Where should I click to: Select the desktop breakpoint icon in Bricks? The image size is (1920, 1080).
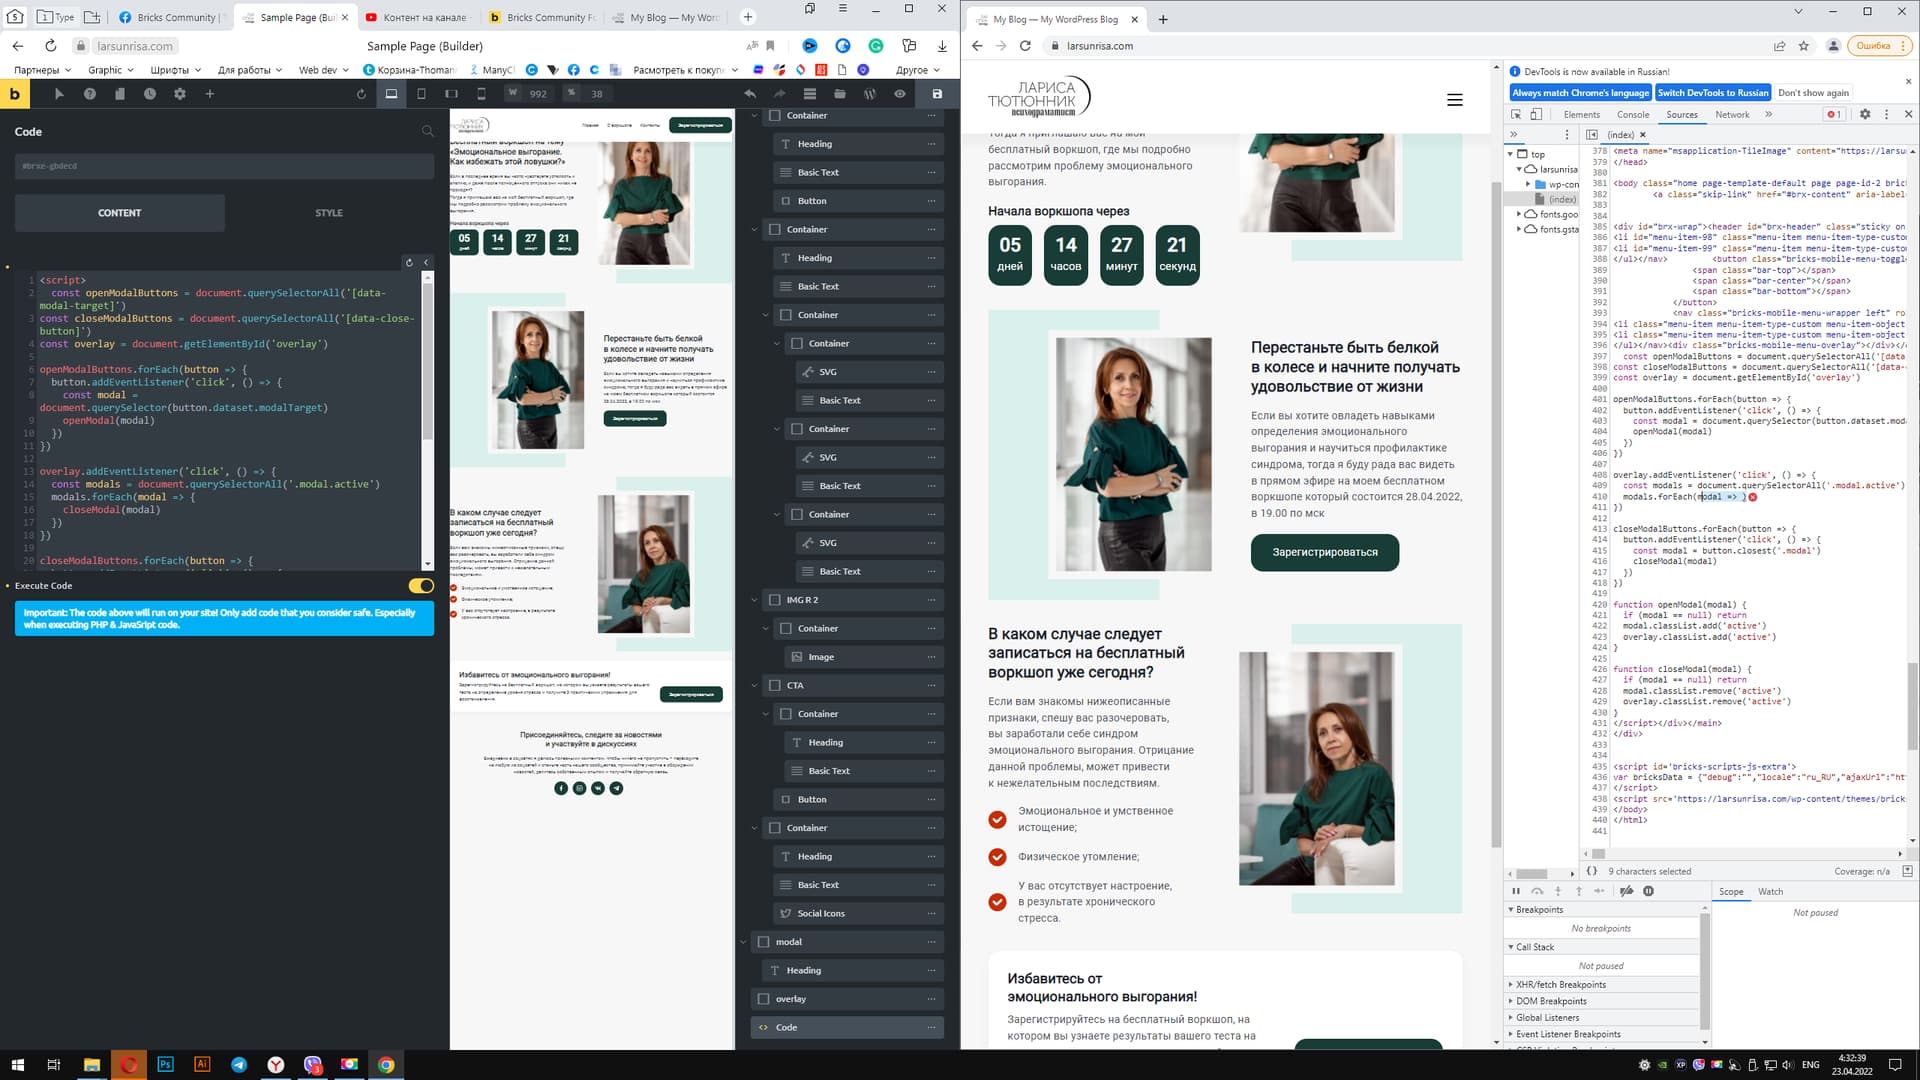[x=391, y=94]
